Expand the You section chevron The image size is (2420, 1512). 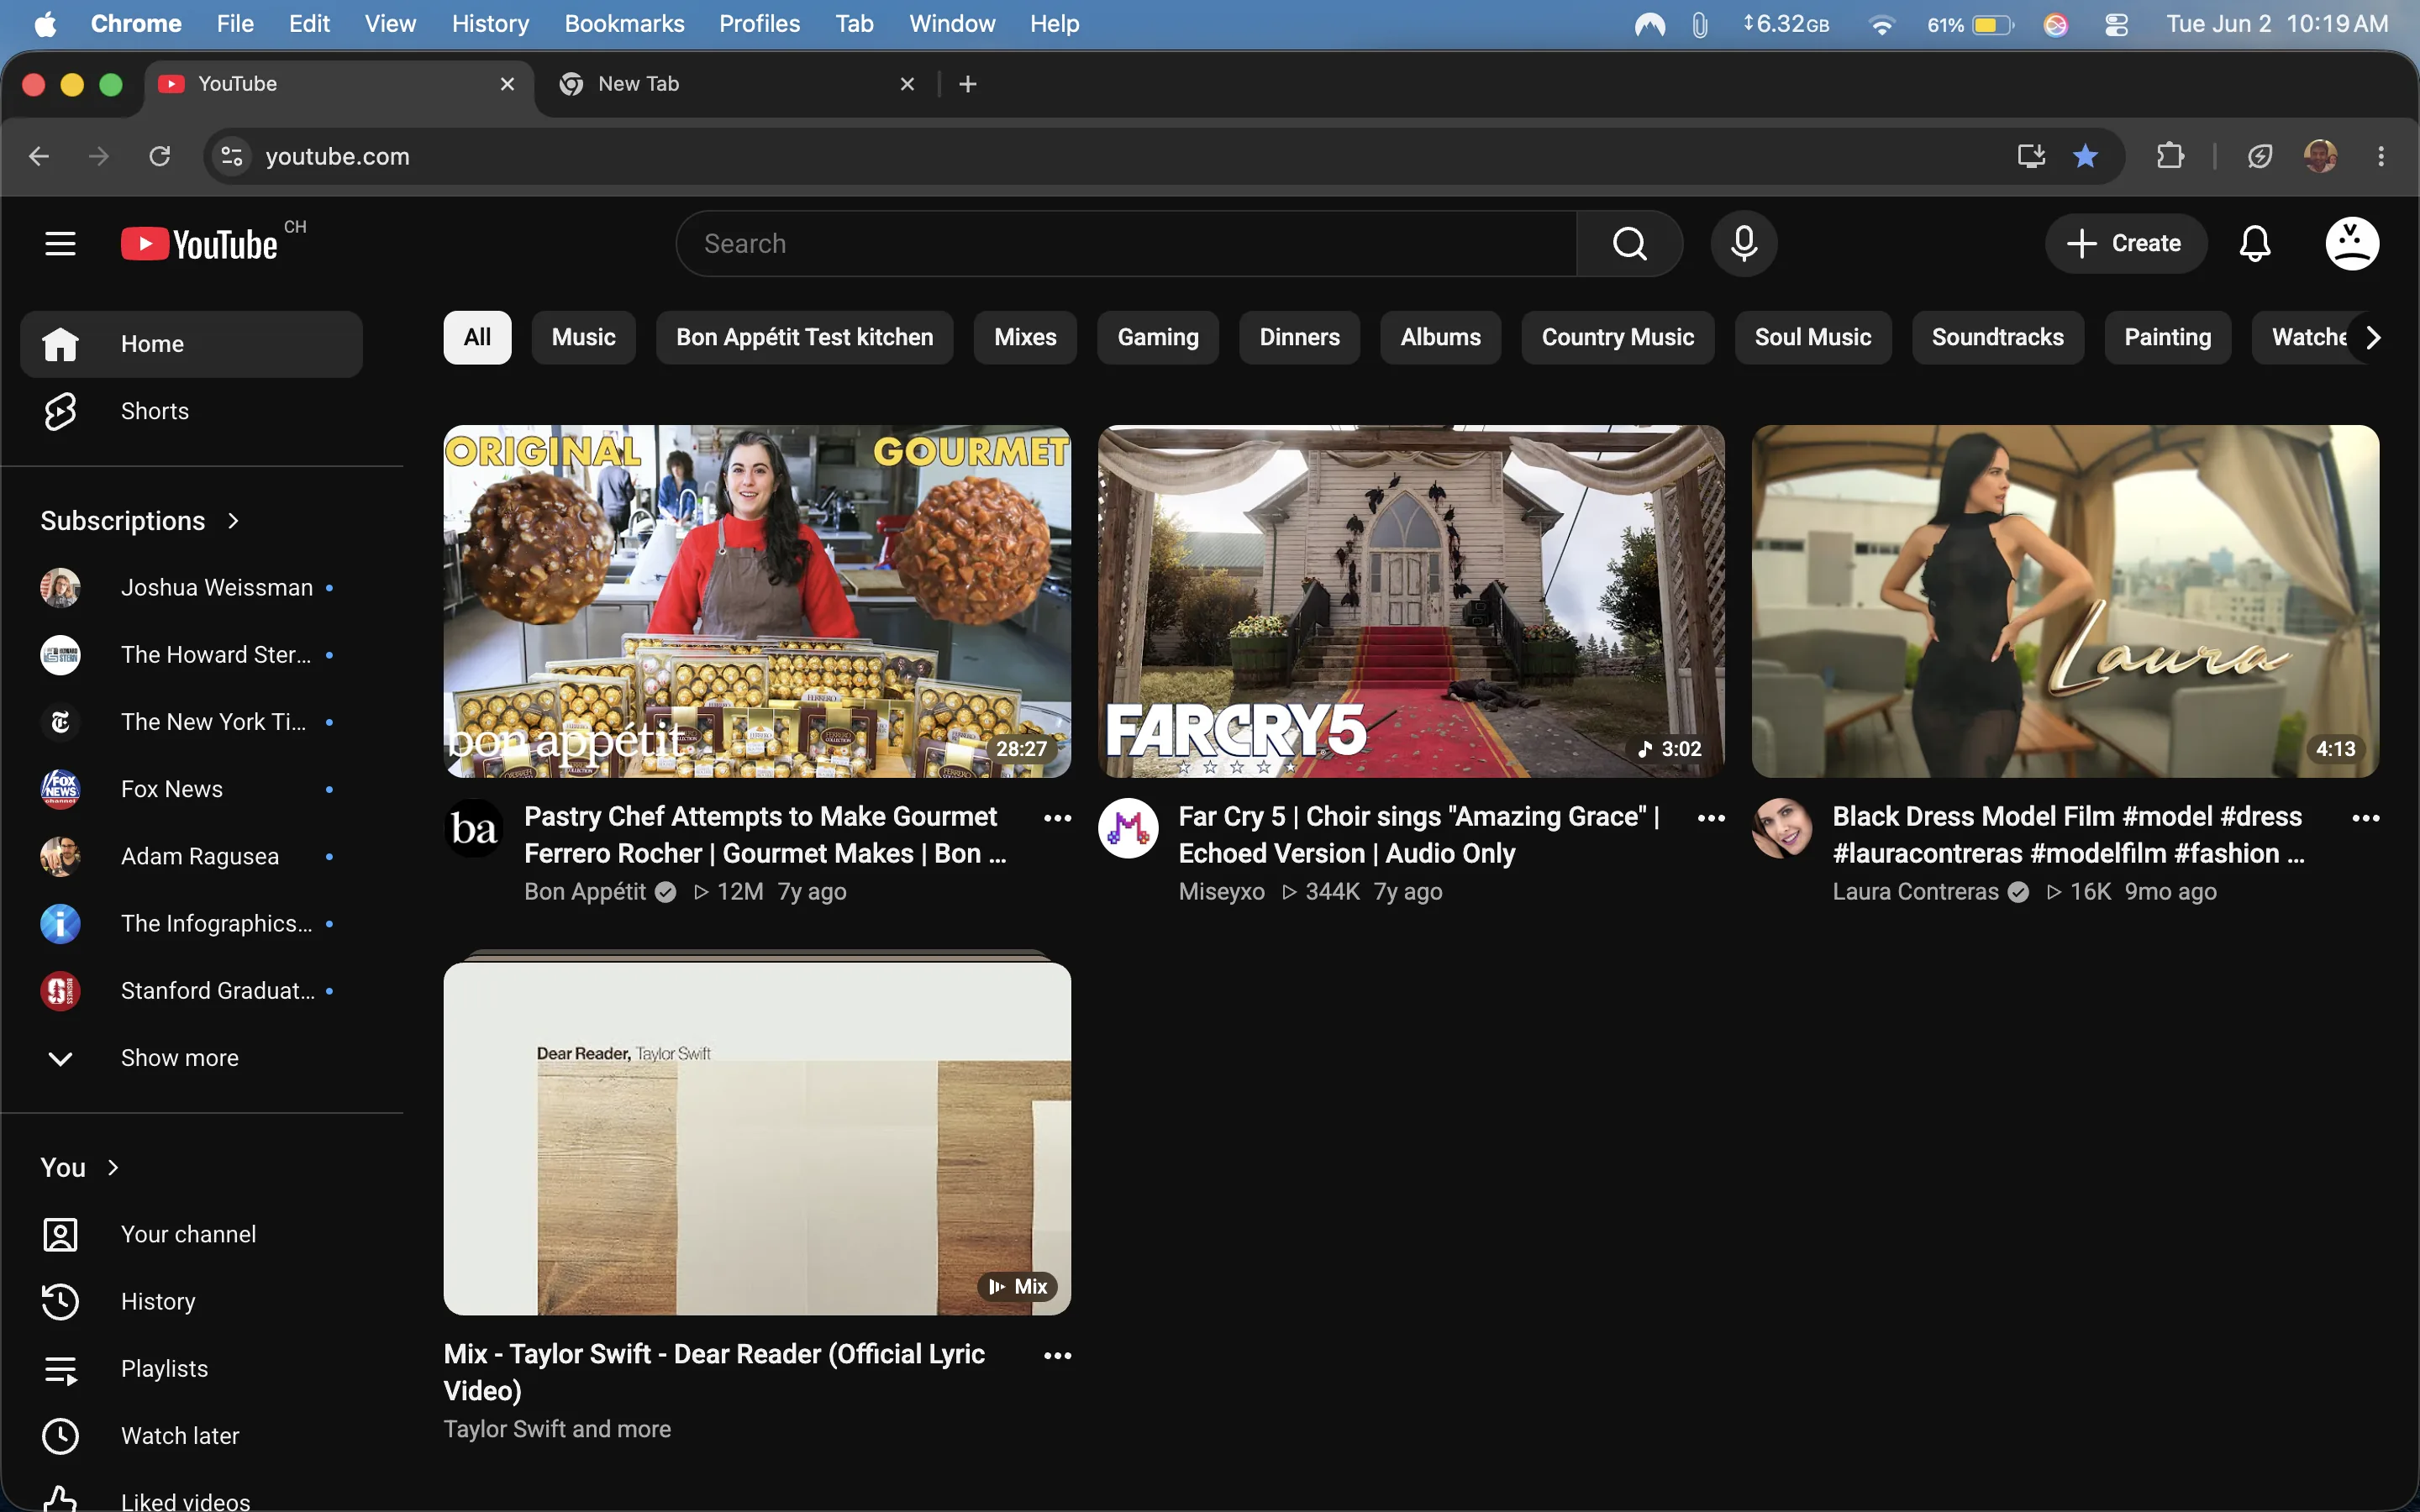click(x=113, y=1168)
